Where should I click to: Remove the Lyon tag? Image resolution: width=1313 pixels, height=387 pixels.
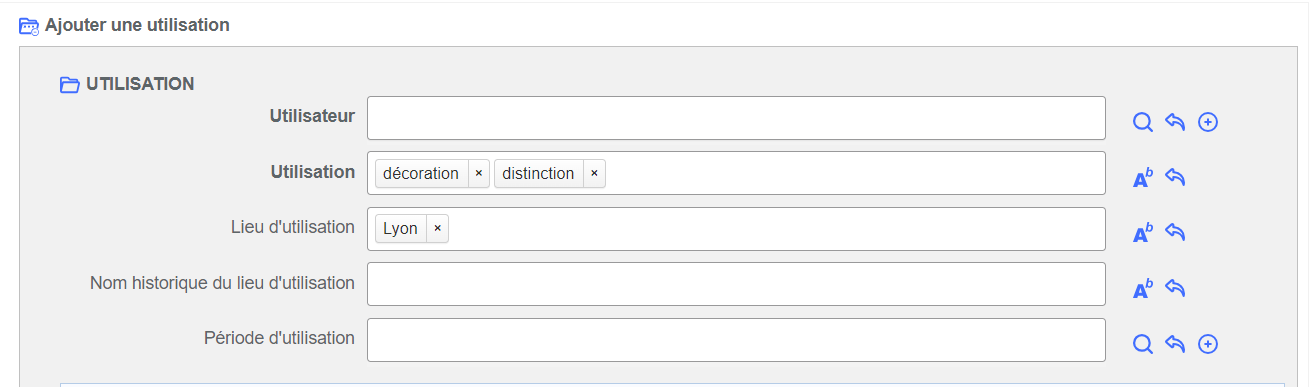(437, 229)
